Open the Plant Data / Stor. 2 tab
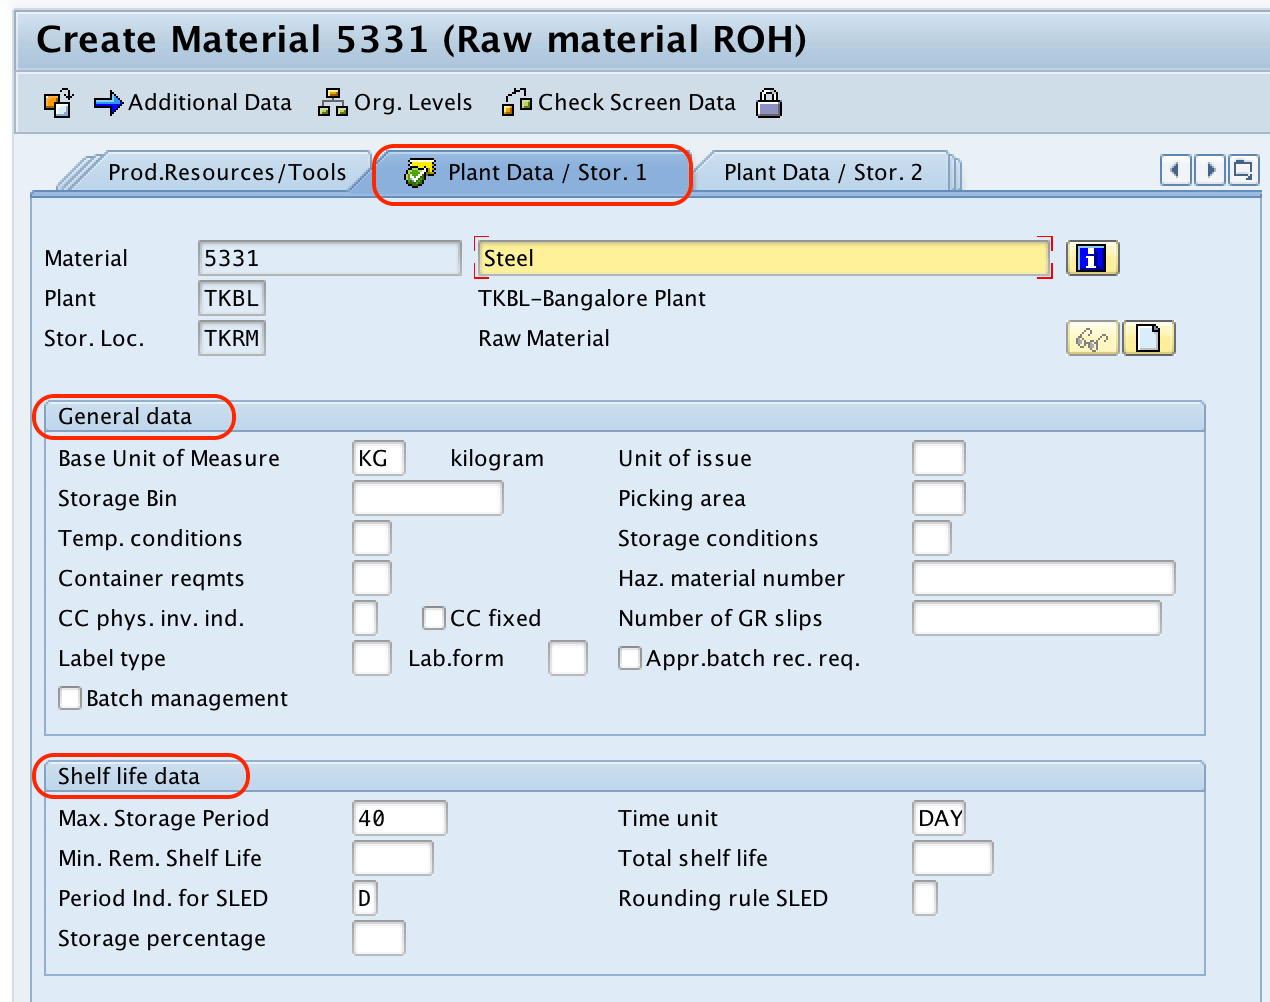The width and height of the screenshot is (1270, 1002). tap(823, 171)
